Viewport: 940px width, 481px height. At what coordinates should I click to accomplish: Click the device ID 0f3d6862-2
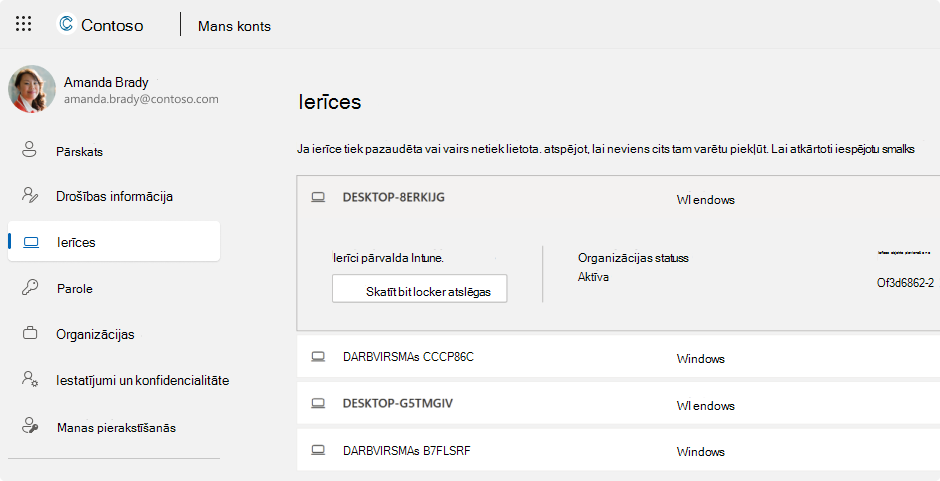click(905, 282)
